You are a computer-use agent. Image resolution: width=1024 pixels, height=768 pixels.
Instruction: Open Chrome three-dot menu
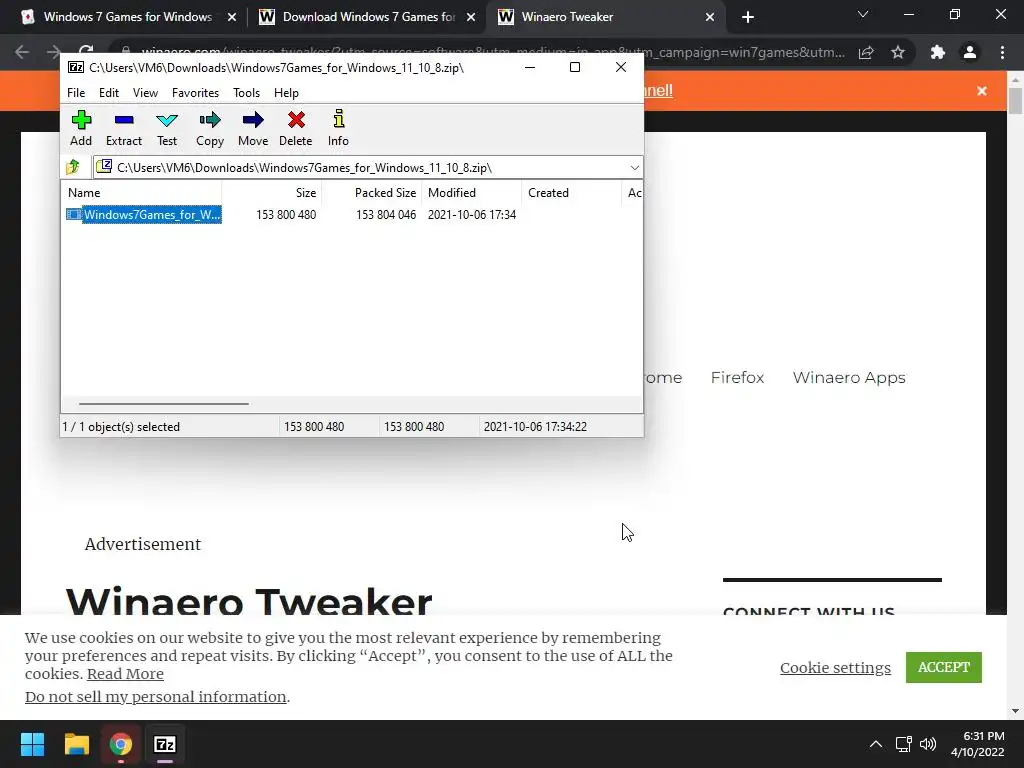pos(1002,52)
